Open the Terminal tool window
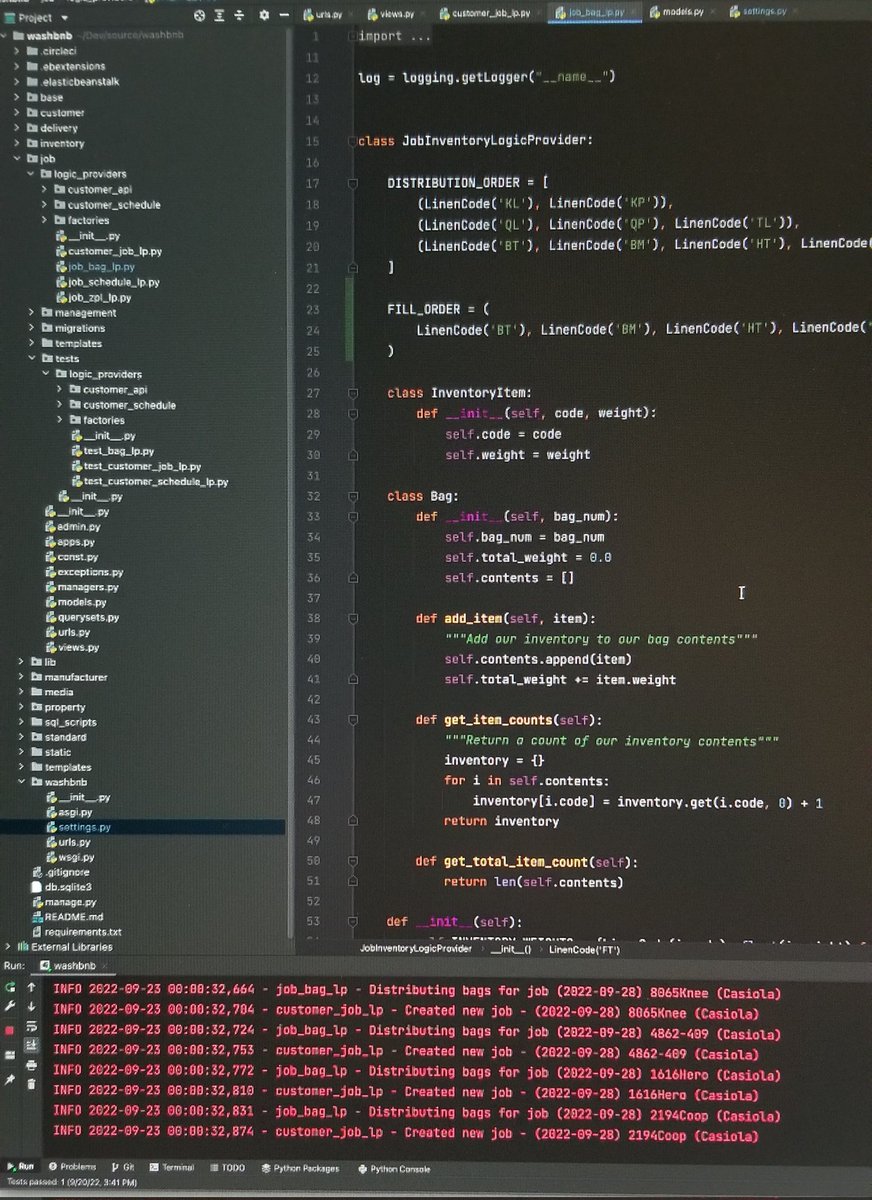This screenshot has height=1200, width=872. (x=171, y=1167)
